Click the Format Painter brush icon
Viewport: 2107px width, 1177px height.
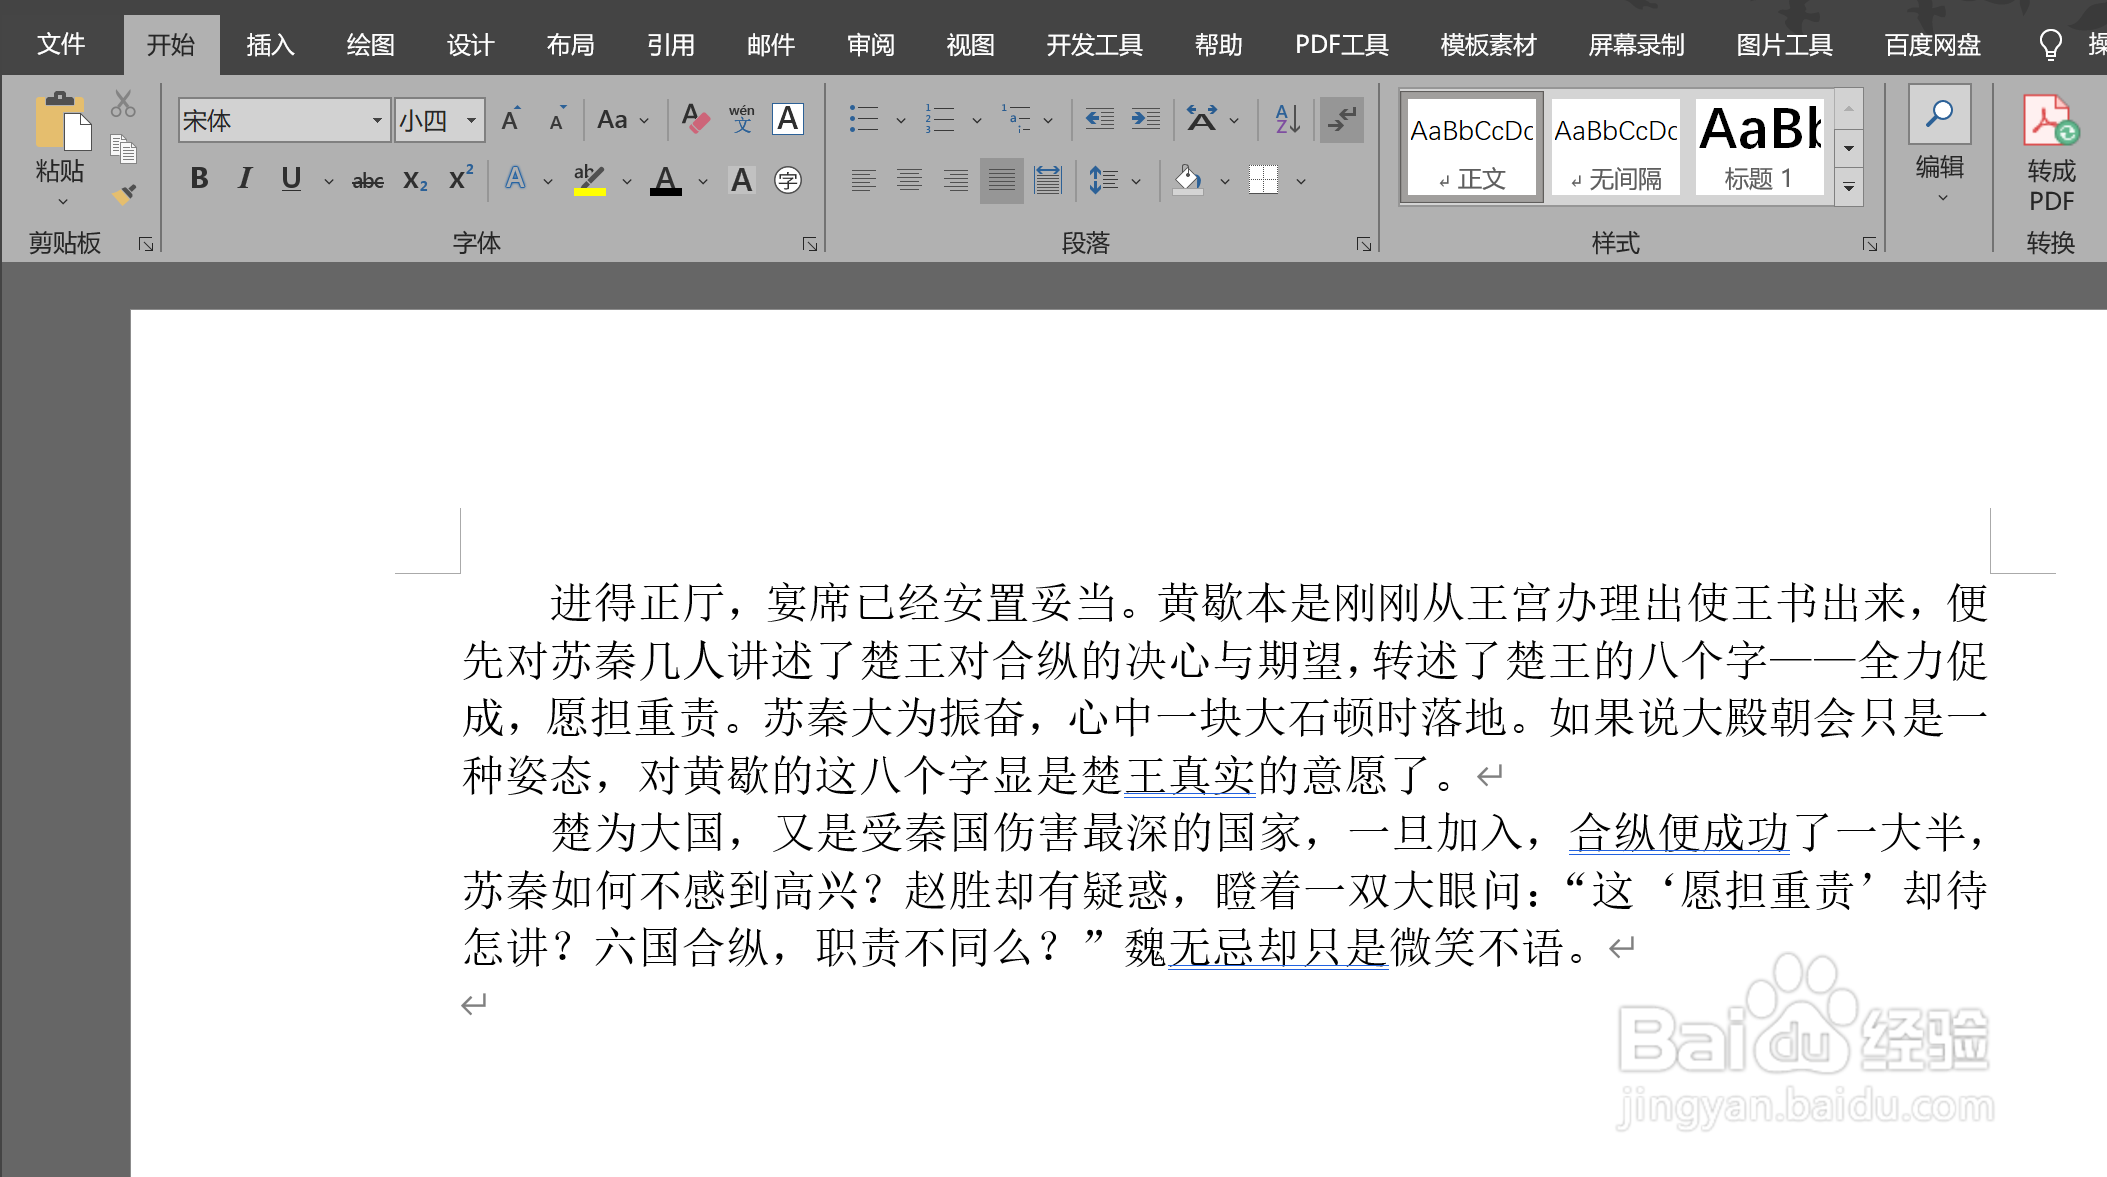coord(124,194)
